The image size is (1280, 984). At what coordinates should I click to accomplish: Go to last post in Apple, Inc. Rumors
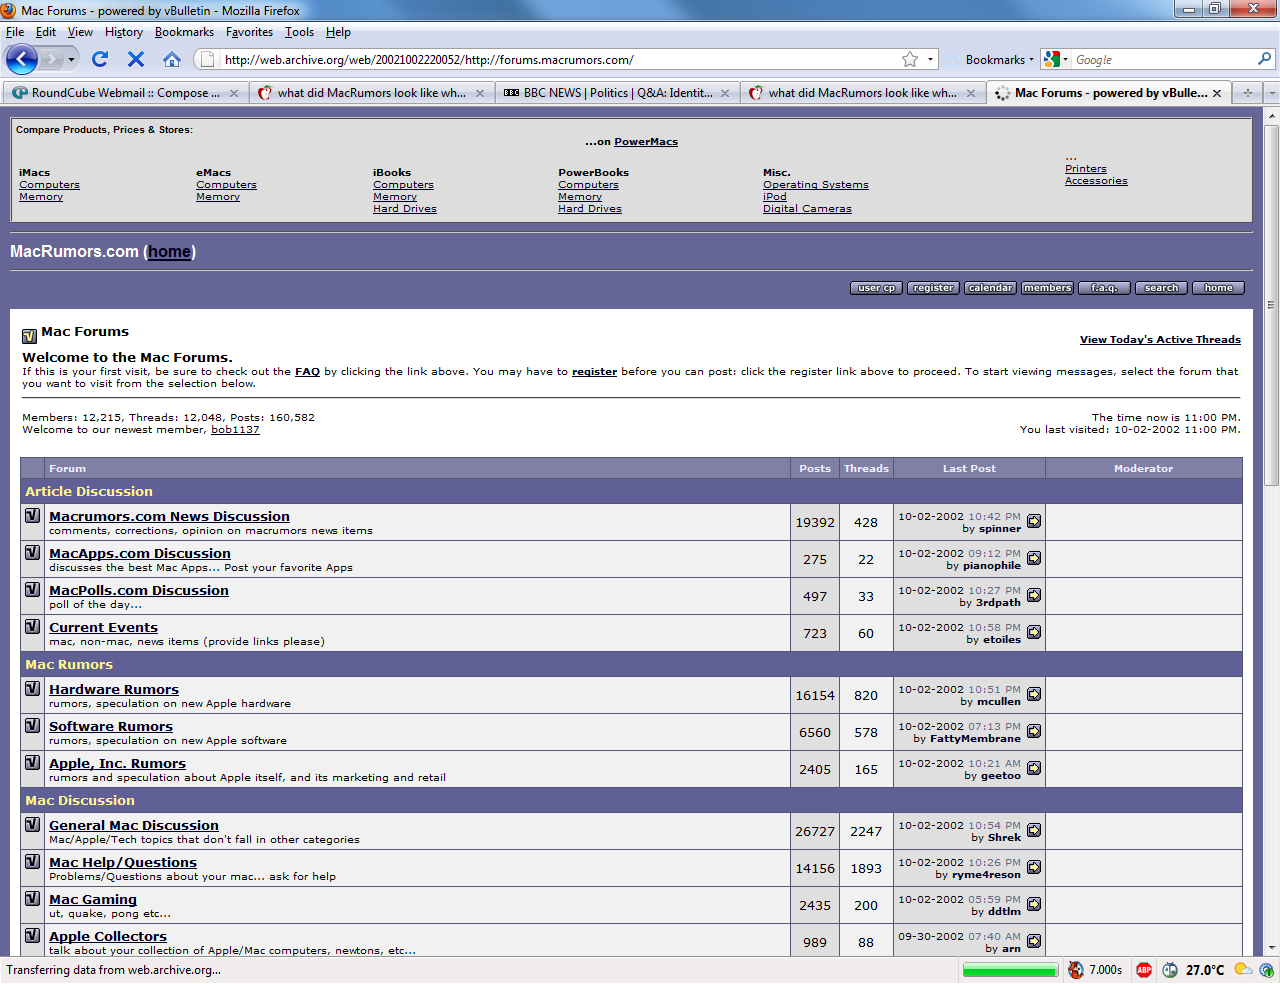click(x=1034, y=768)
